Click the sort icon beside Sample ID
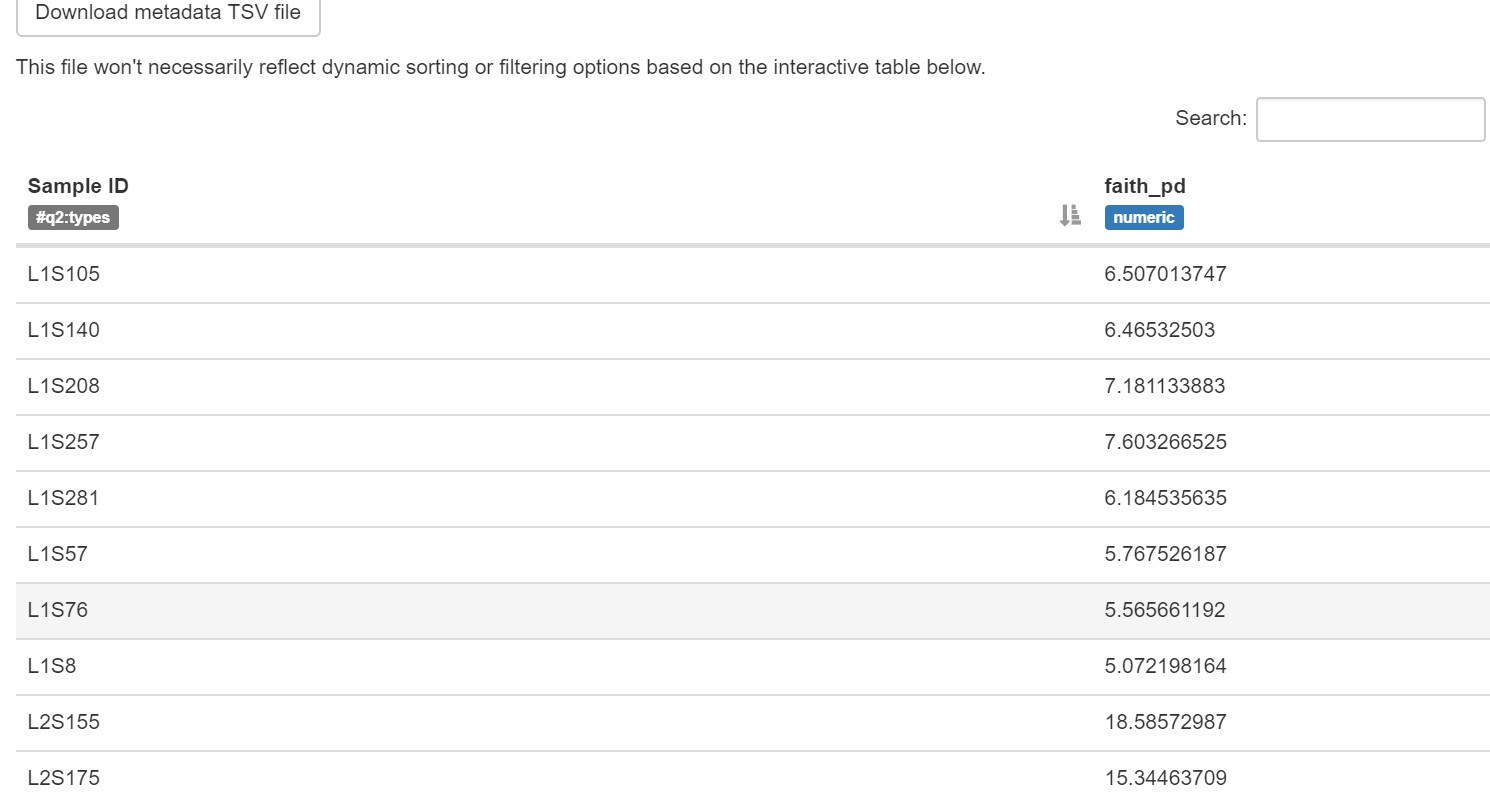 tap(1070, 215)
